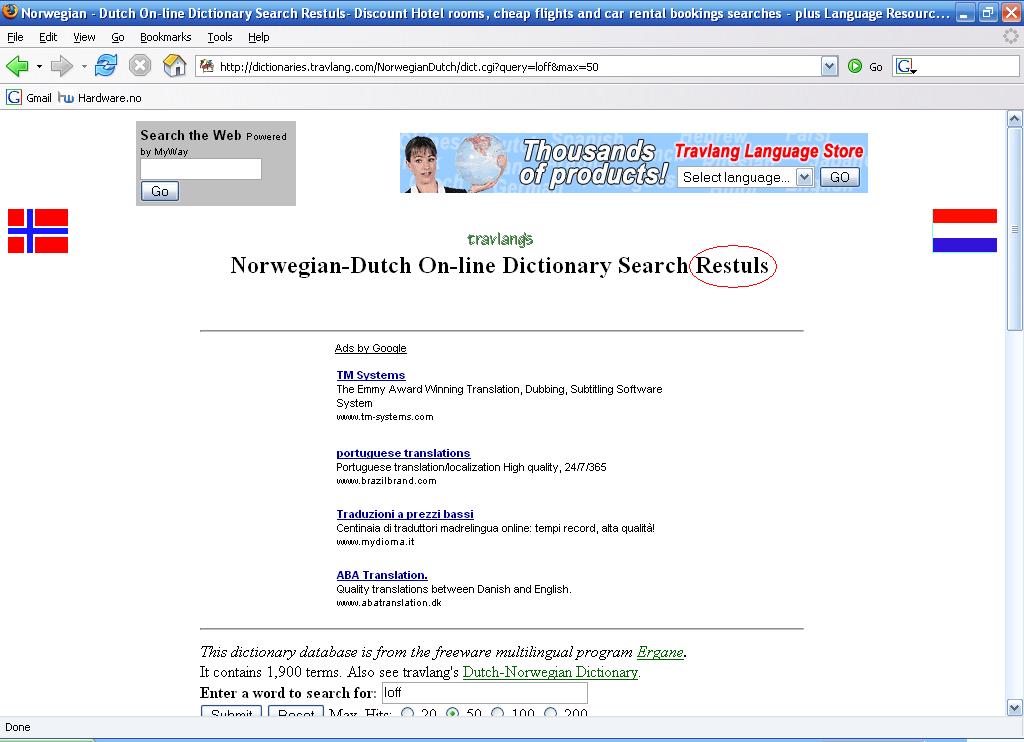Click the throbber activity icon

(x=1010, y=37)
